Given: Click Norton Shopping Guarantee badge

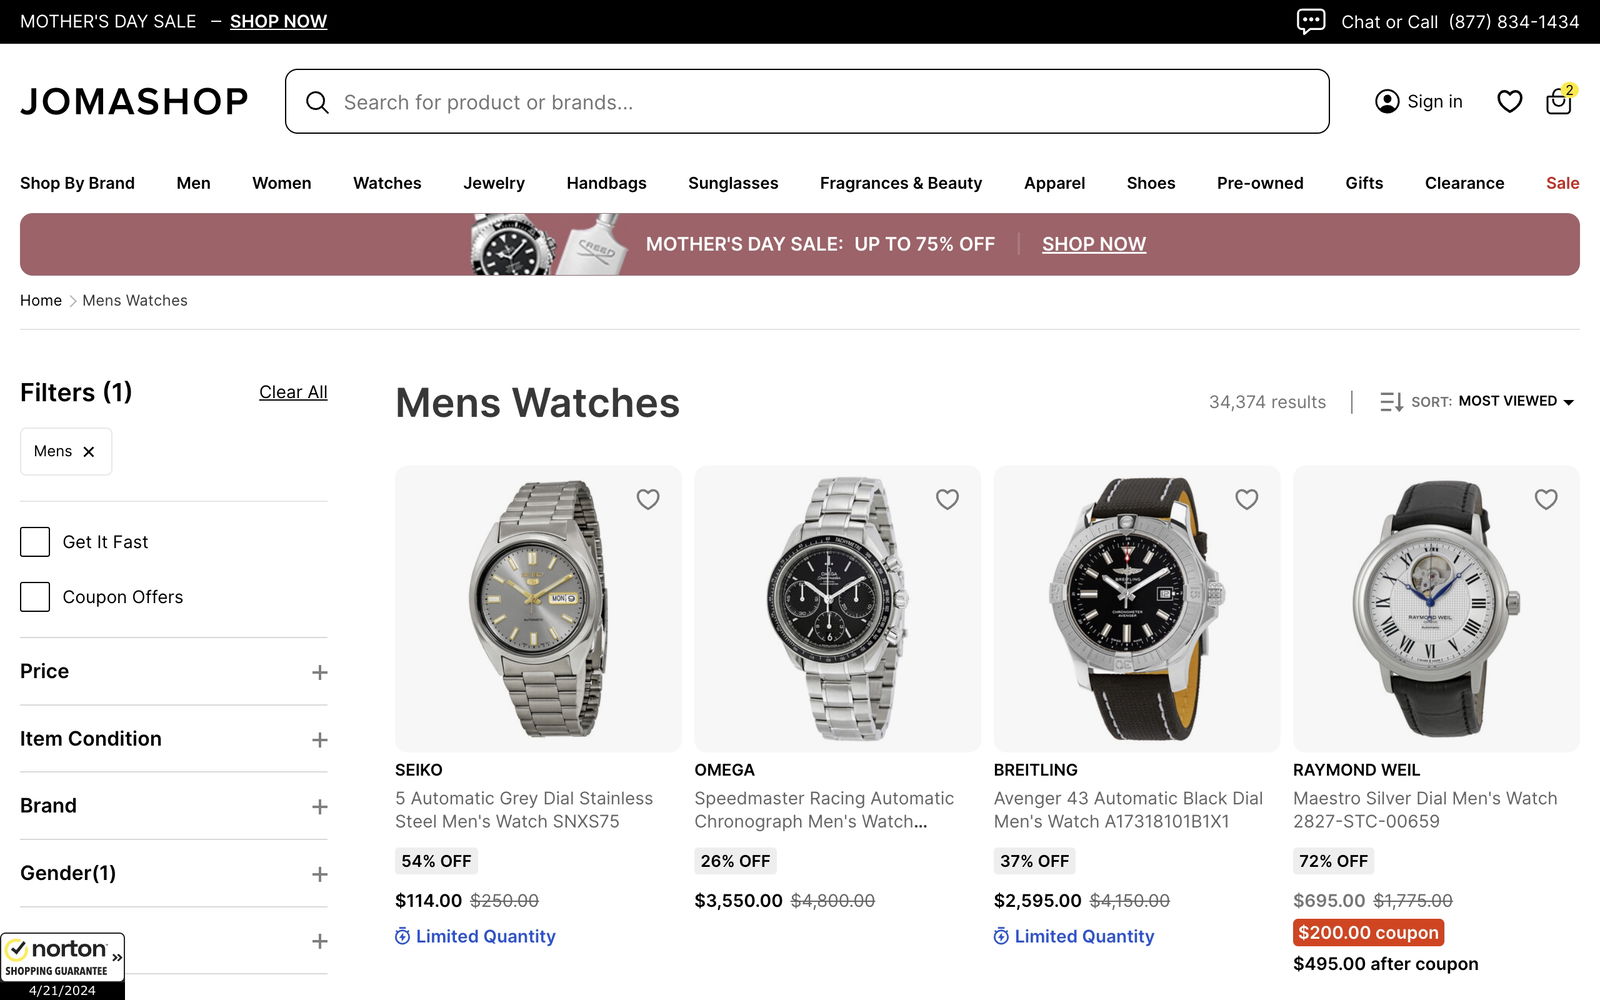Looking at the screenshot, I should pos(62,966).
